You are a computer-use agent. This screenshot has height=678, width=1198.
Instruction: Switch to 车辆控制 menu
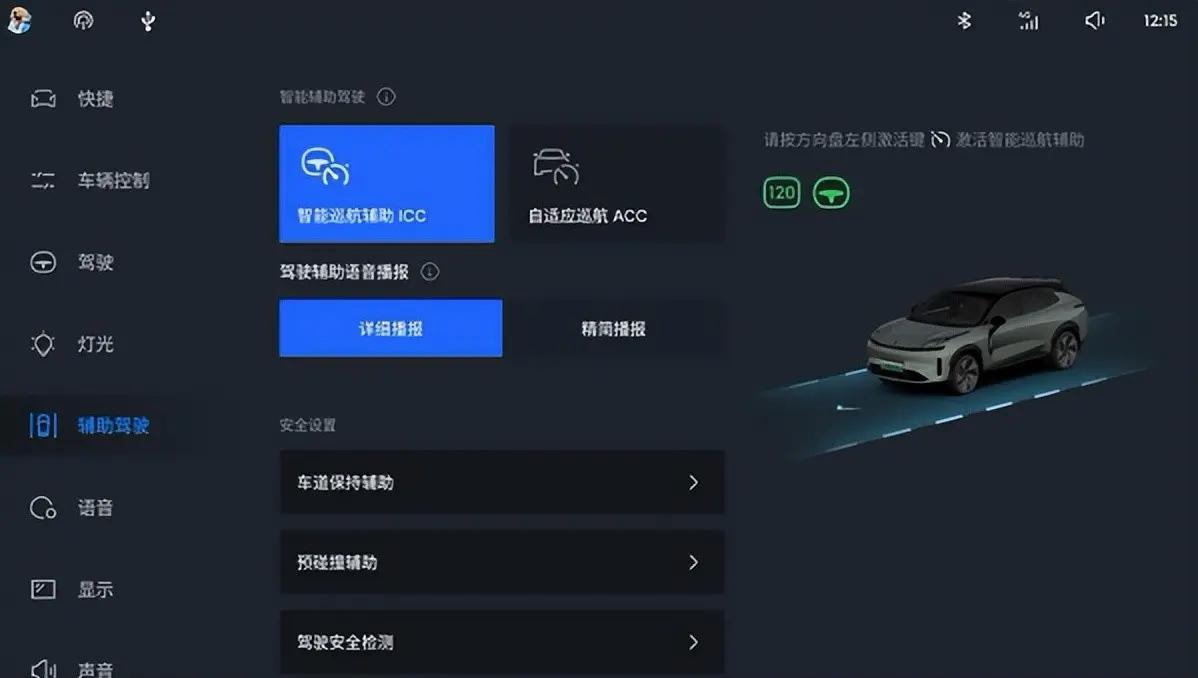click(x=90, y=180)
